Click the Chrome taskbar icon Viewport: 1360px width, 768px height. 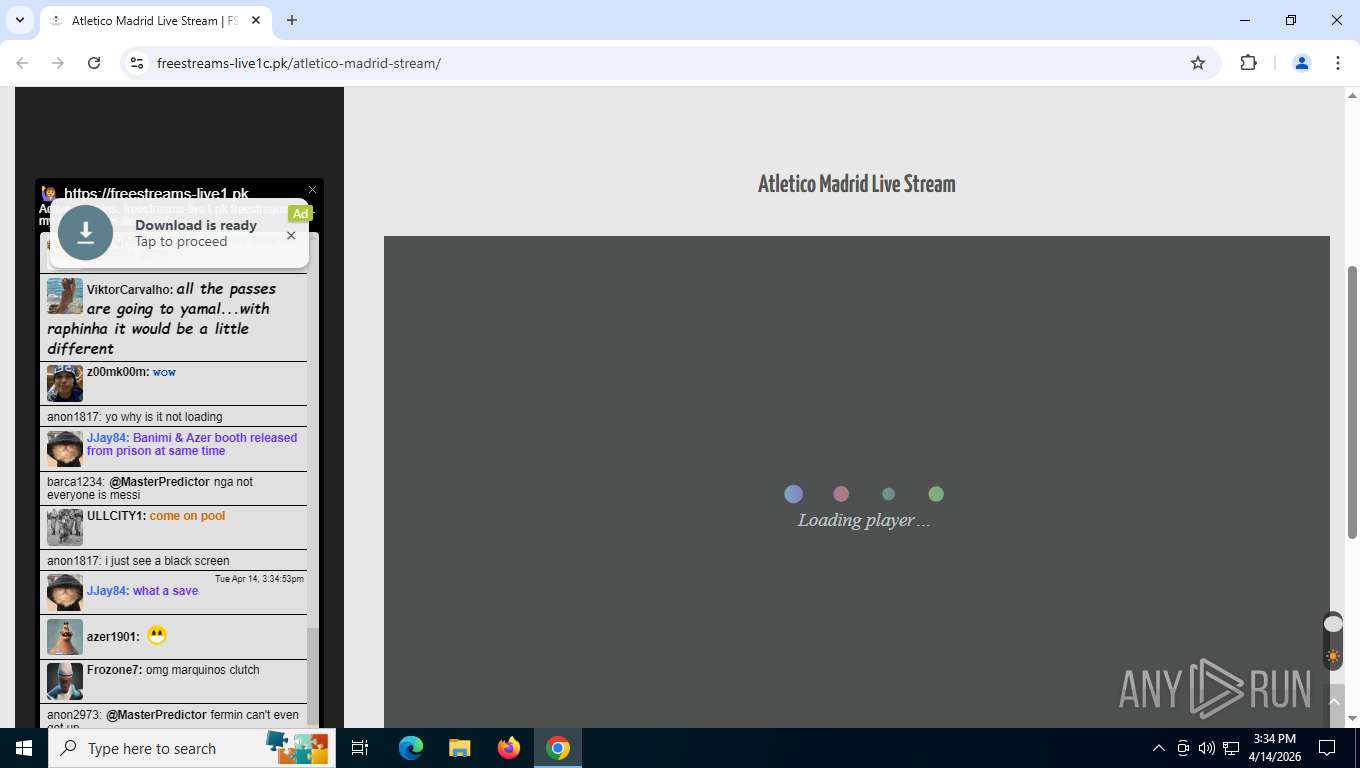point(558,748)
